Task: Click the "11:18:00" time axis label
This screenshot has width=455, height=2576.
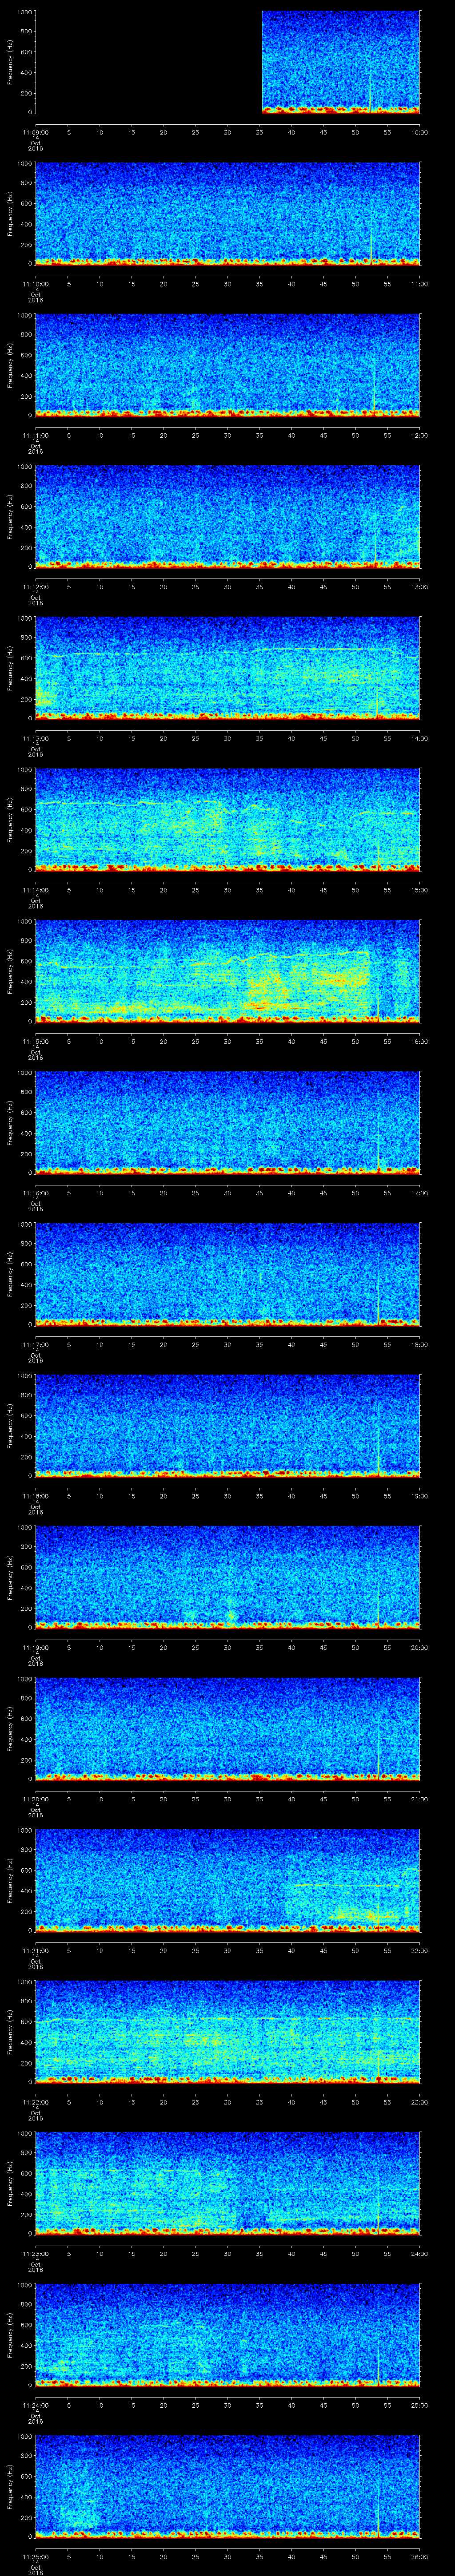Action: point(35,1496)
